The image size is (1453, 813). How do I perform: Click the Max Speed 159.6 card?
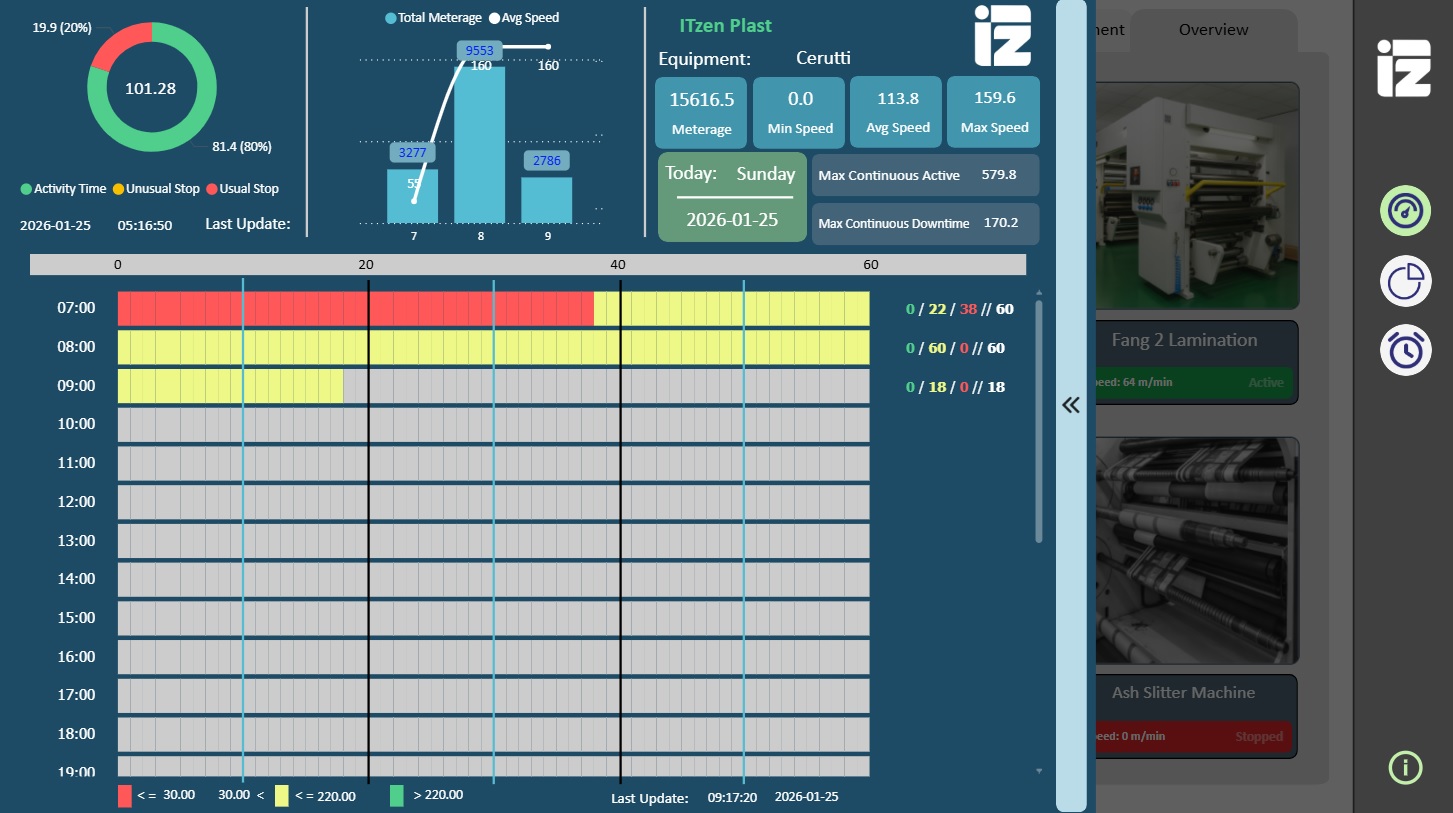coord(994,112)
